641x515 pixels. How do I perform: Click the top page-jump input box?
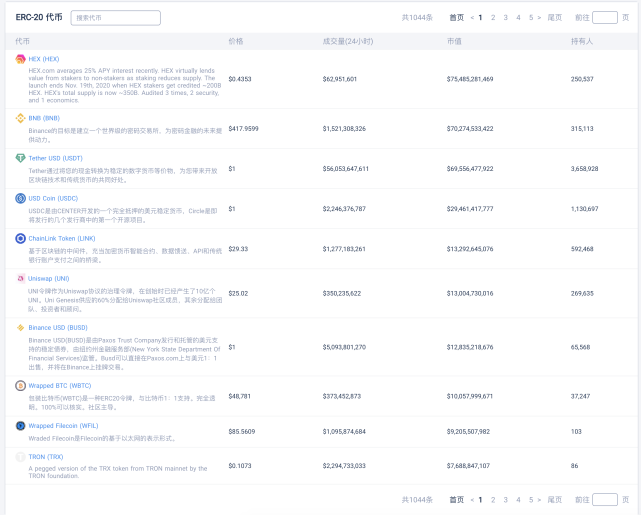pyautogui.click(x=605, y=18)
